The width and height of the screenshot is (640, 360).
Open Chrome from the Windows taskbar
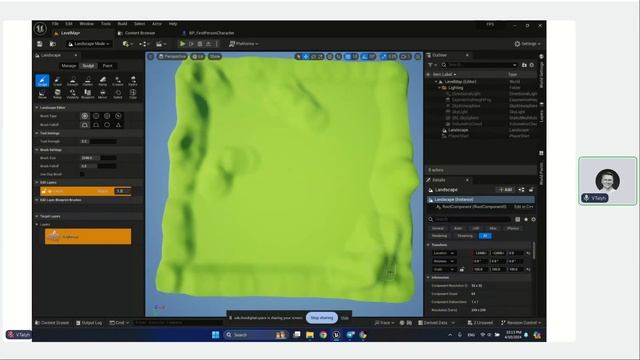(x=323, y=335)
